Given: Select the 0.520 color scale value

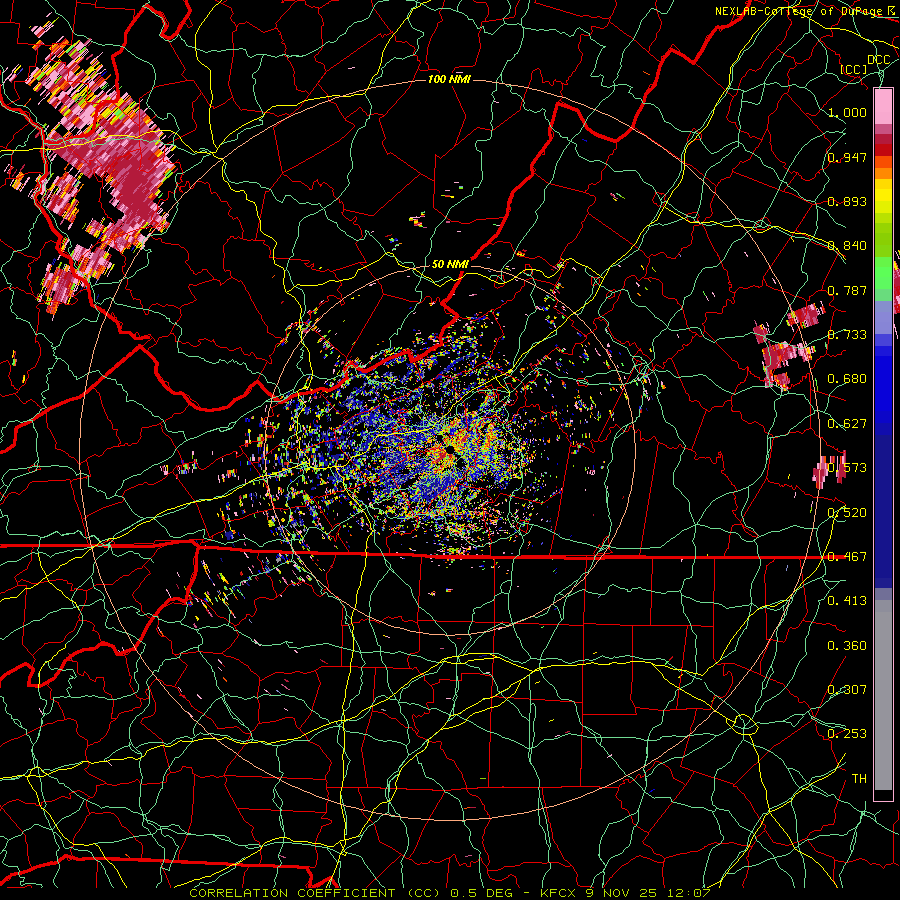Looking at the screenshot, I should coord(847,513).
